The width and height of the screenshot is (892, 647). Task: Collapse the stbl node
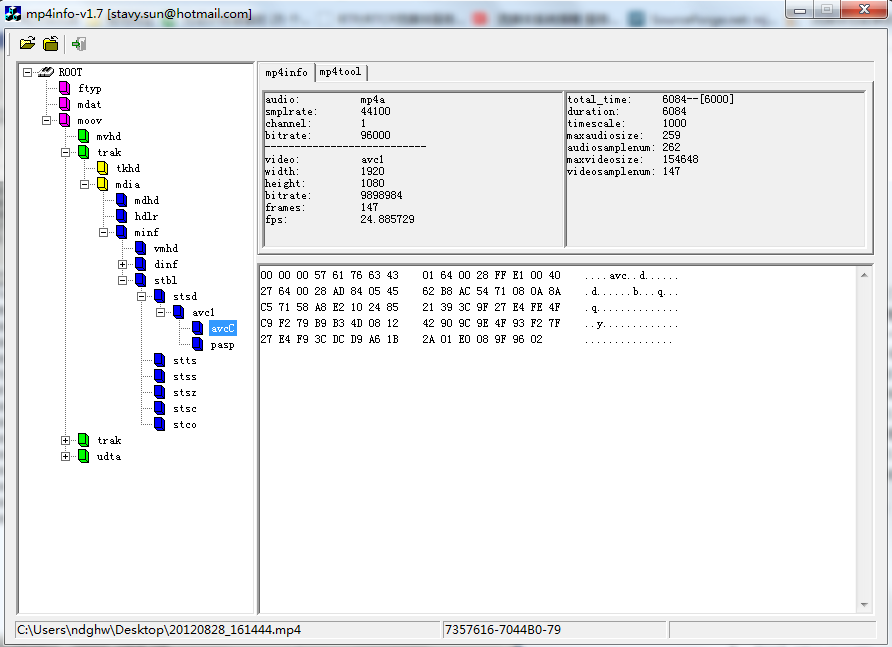122,280
